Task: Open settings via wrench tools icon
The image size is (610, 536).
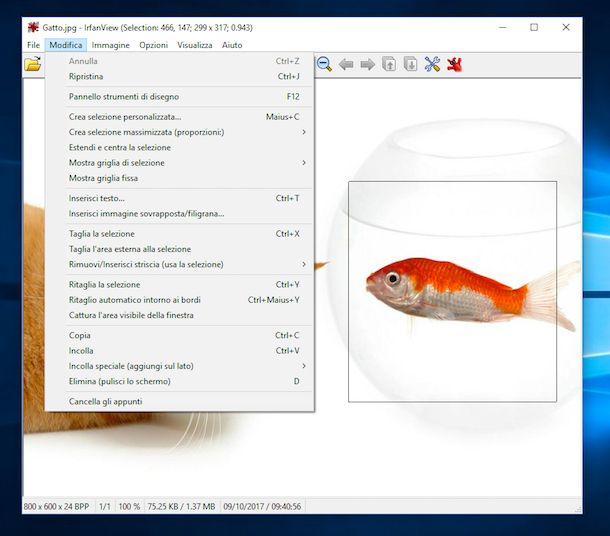Action: tap(432, 64)
